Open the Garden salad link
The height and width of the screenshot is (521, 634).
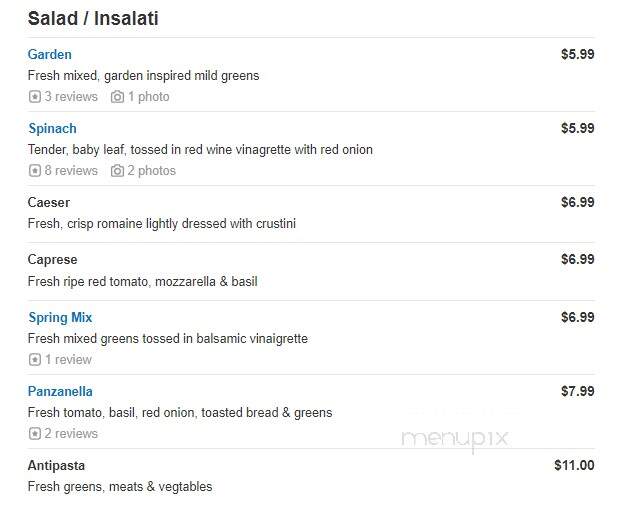[50, 54]
